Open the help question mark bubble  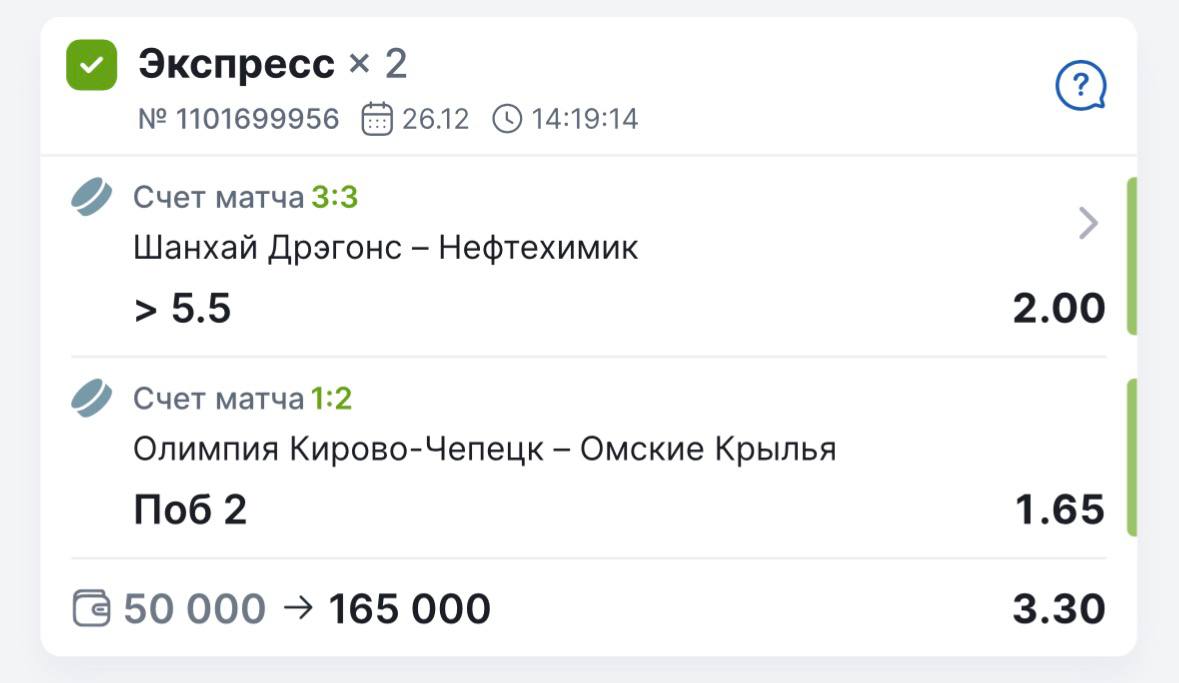pos(1081,87)
